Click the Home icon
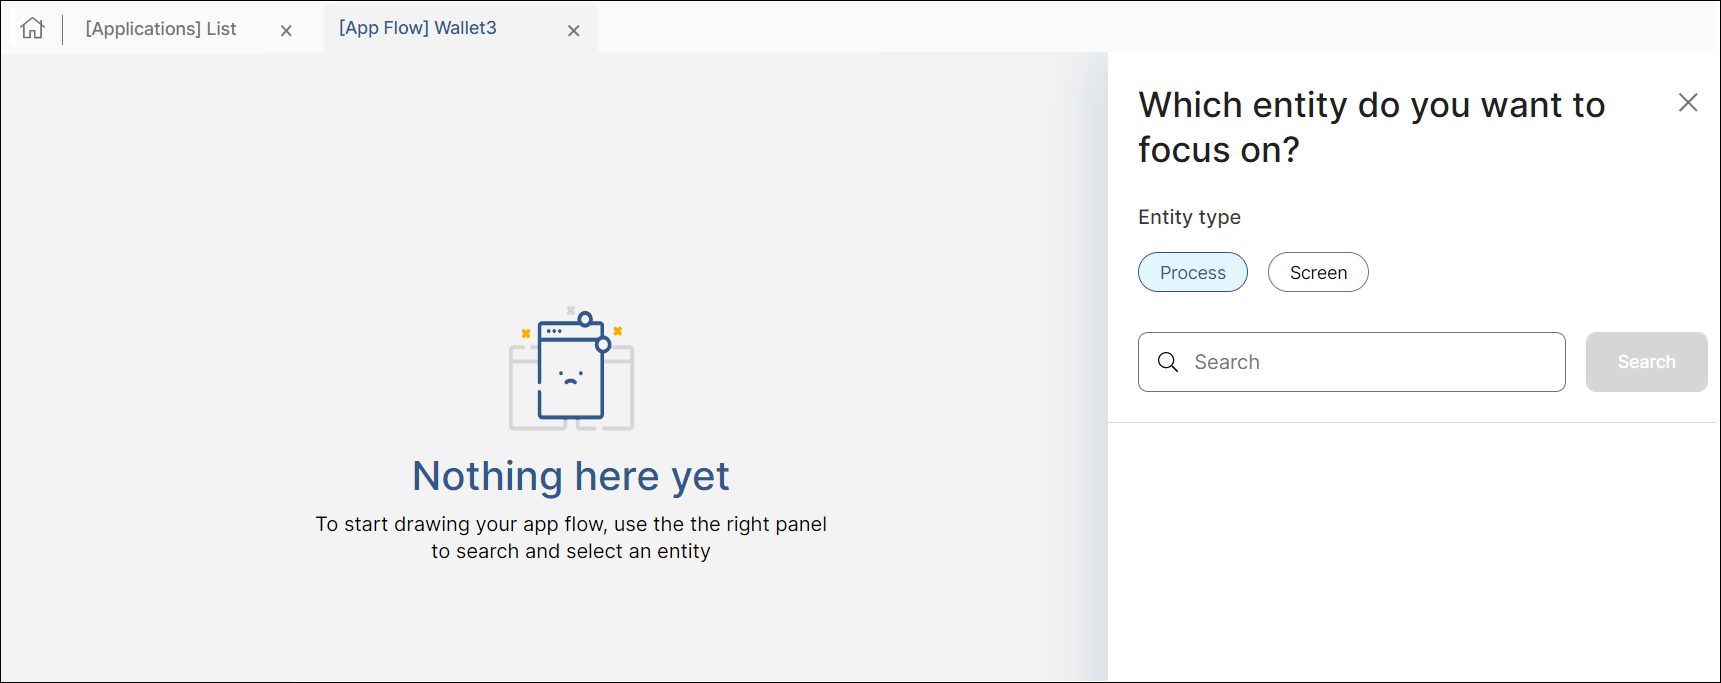 [x=32, y=28]
